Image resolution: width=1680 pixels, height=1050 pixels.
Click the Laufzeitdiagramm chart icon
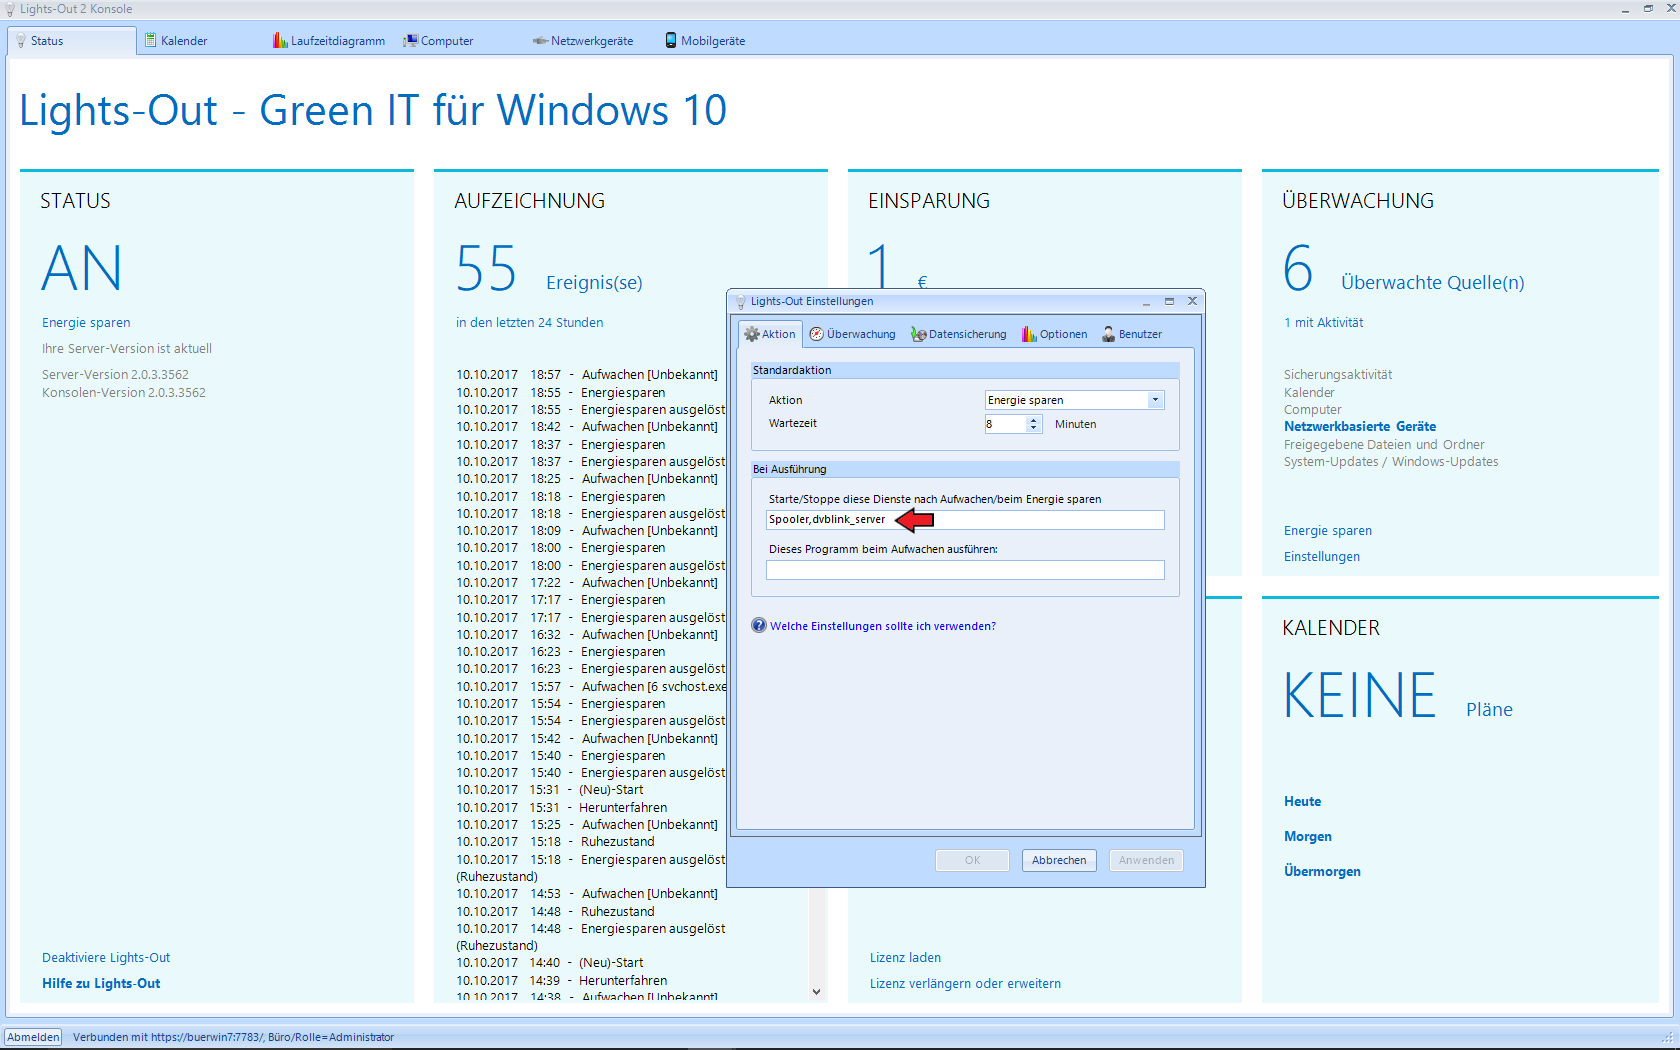(280, 41)
